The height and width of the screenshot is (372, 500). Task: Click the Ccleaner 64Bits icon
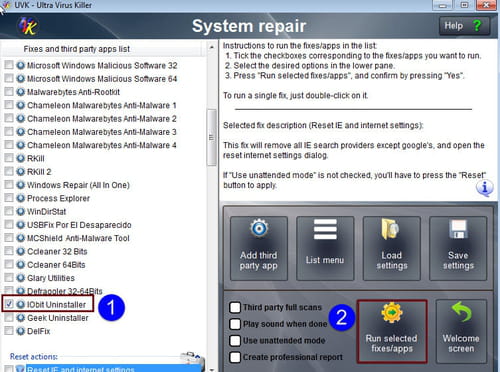[x=21, y=264]
